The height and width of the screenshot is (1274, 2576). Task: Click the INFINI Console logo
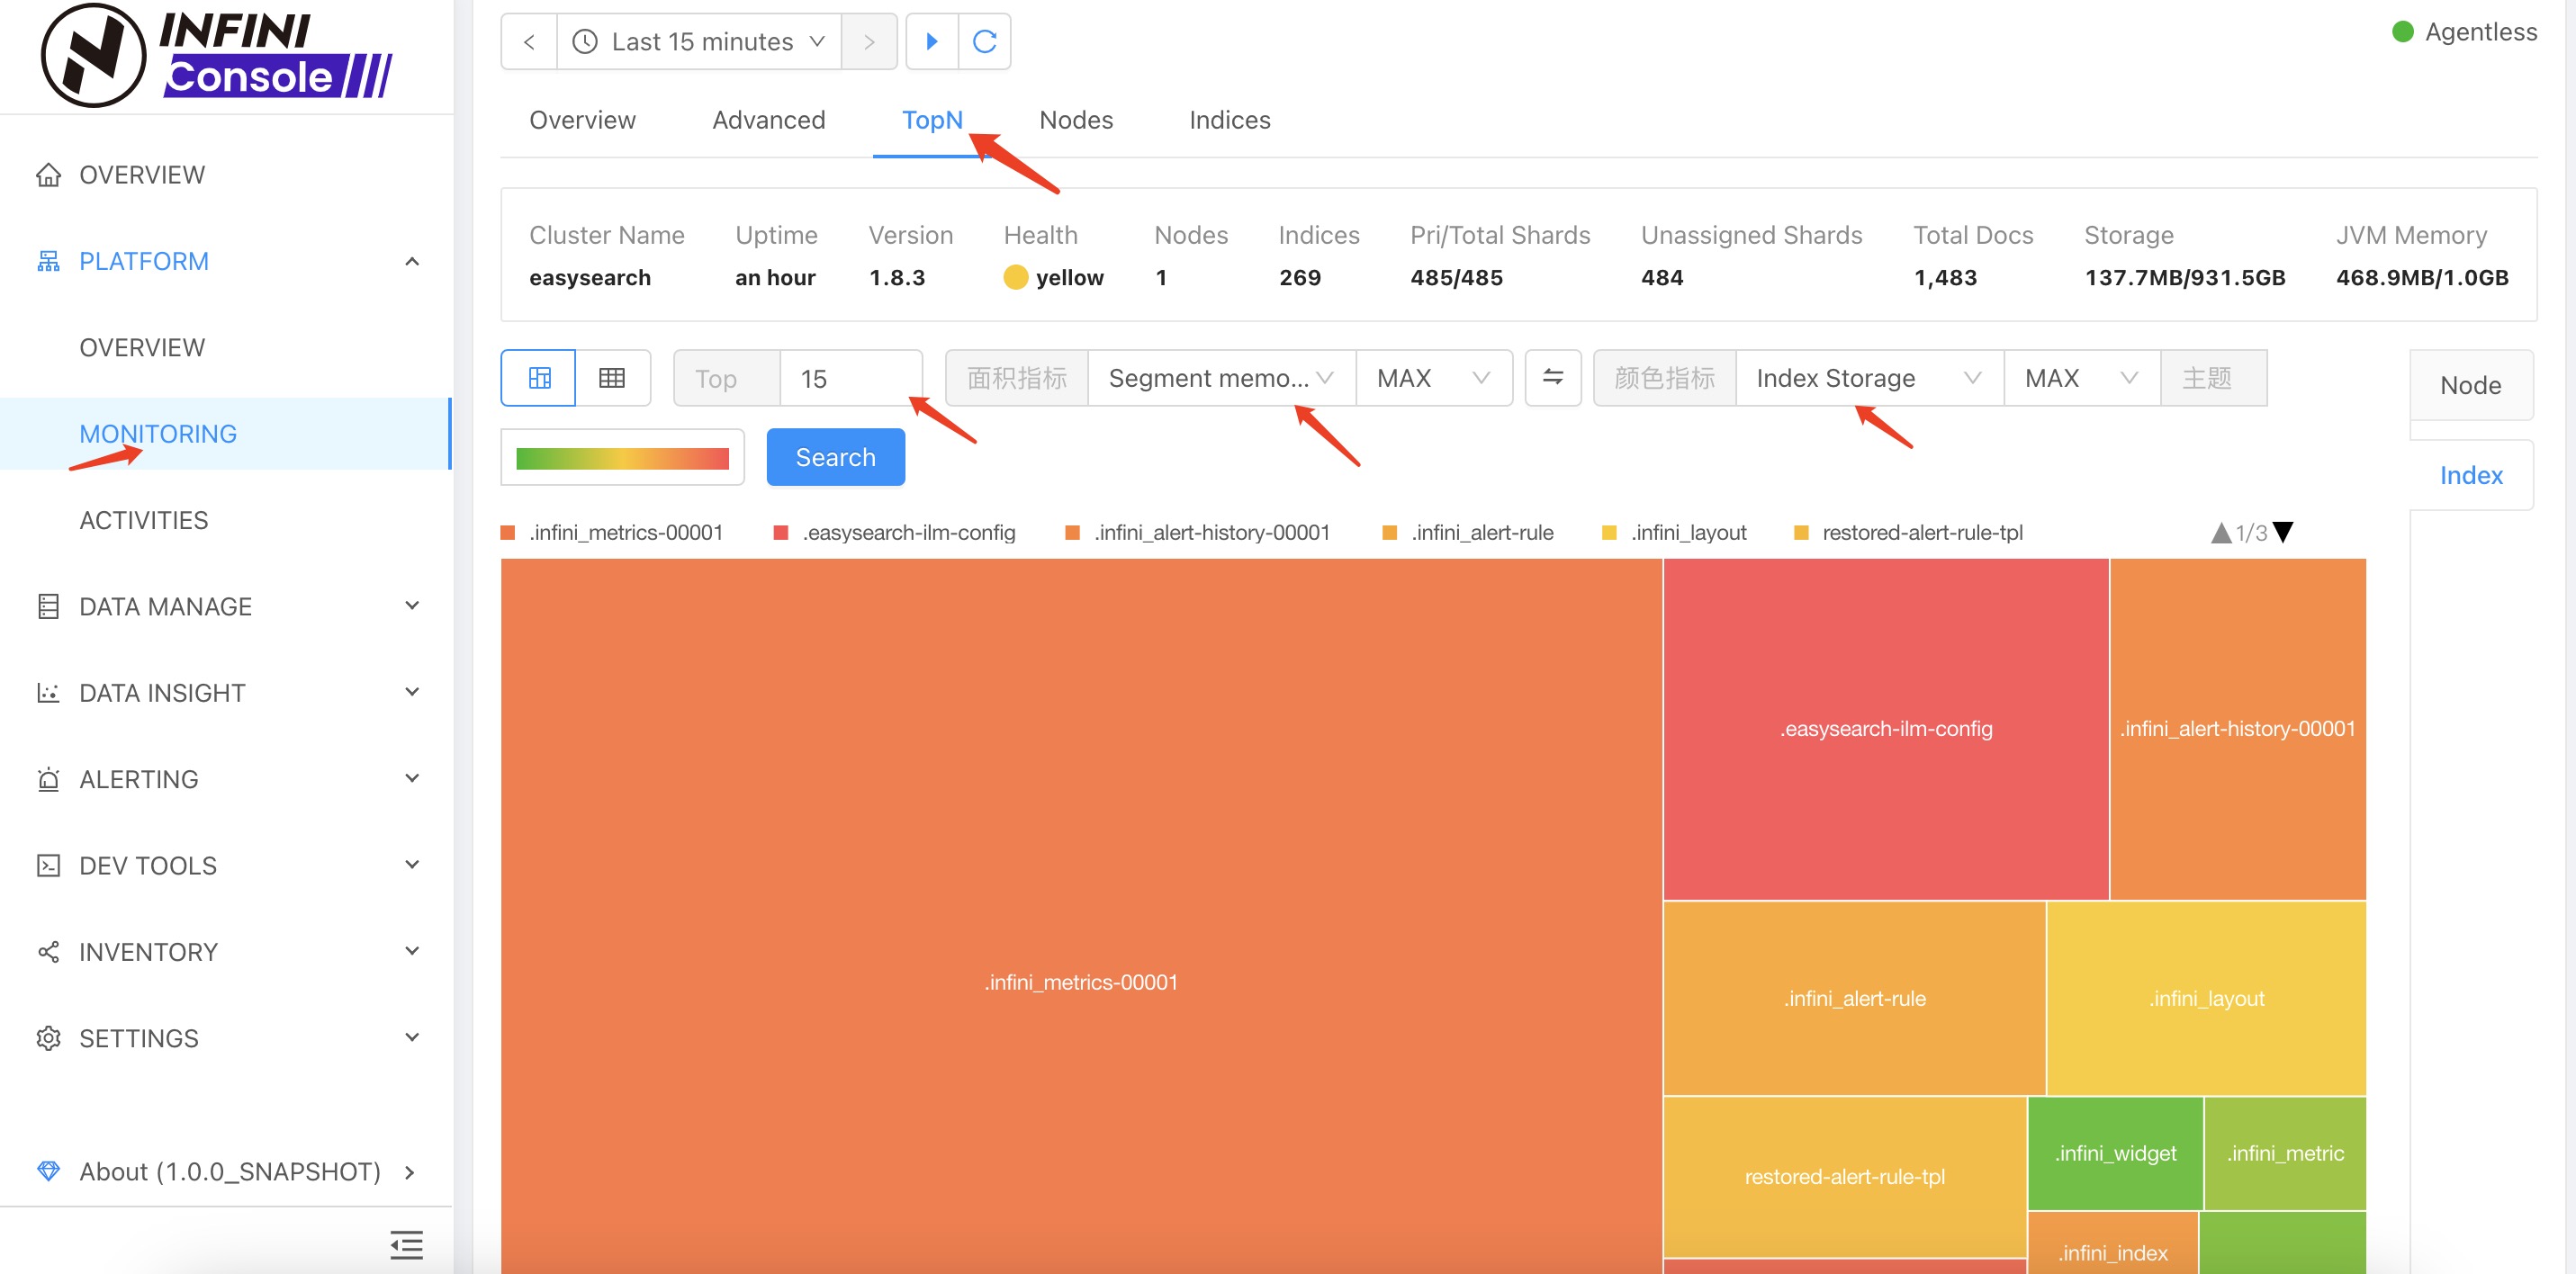(x=217, y=56)
